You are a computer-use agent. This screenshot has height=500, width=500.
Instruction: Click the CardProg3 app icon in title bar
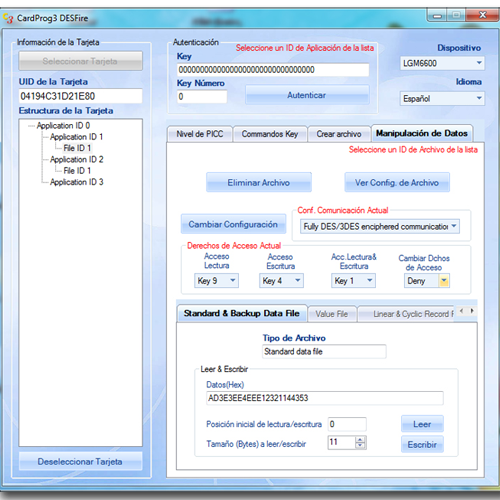8,18
